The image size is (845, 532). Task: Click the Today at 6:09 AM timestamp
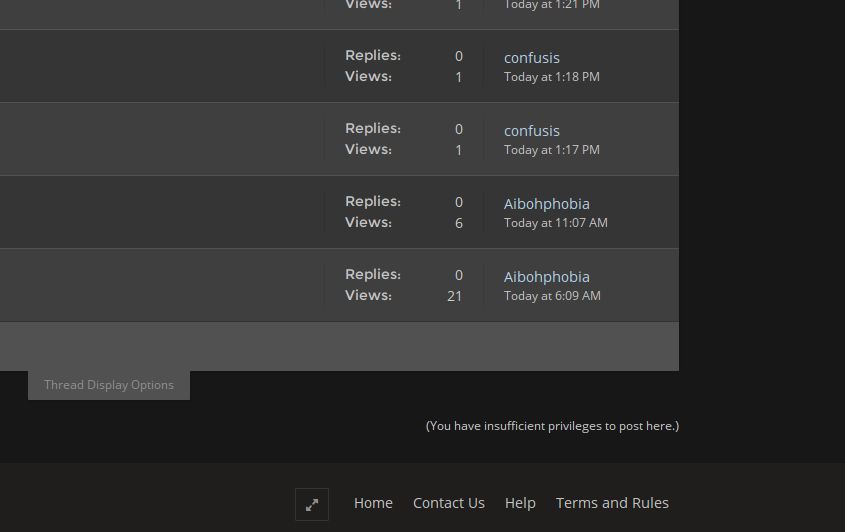click(552, 296)
